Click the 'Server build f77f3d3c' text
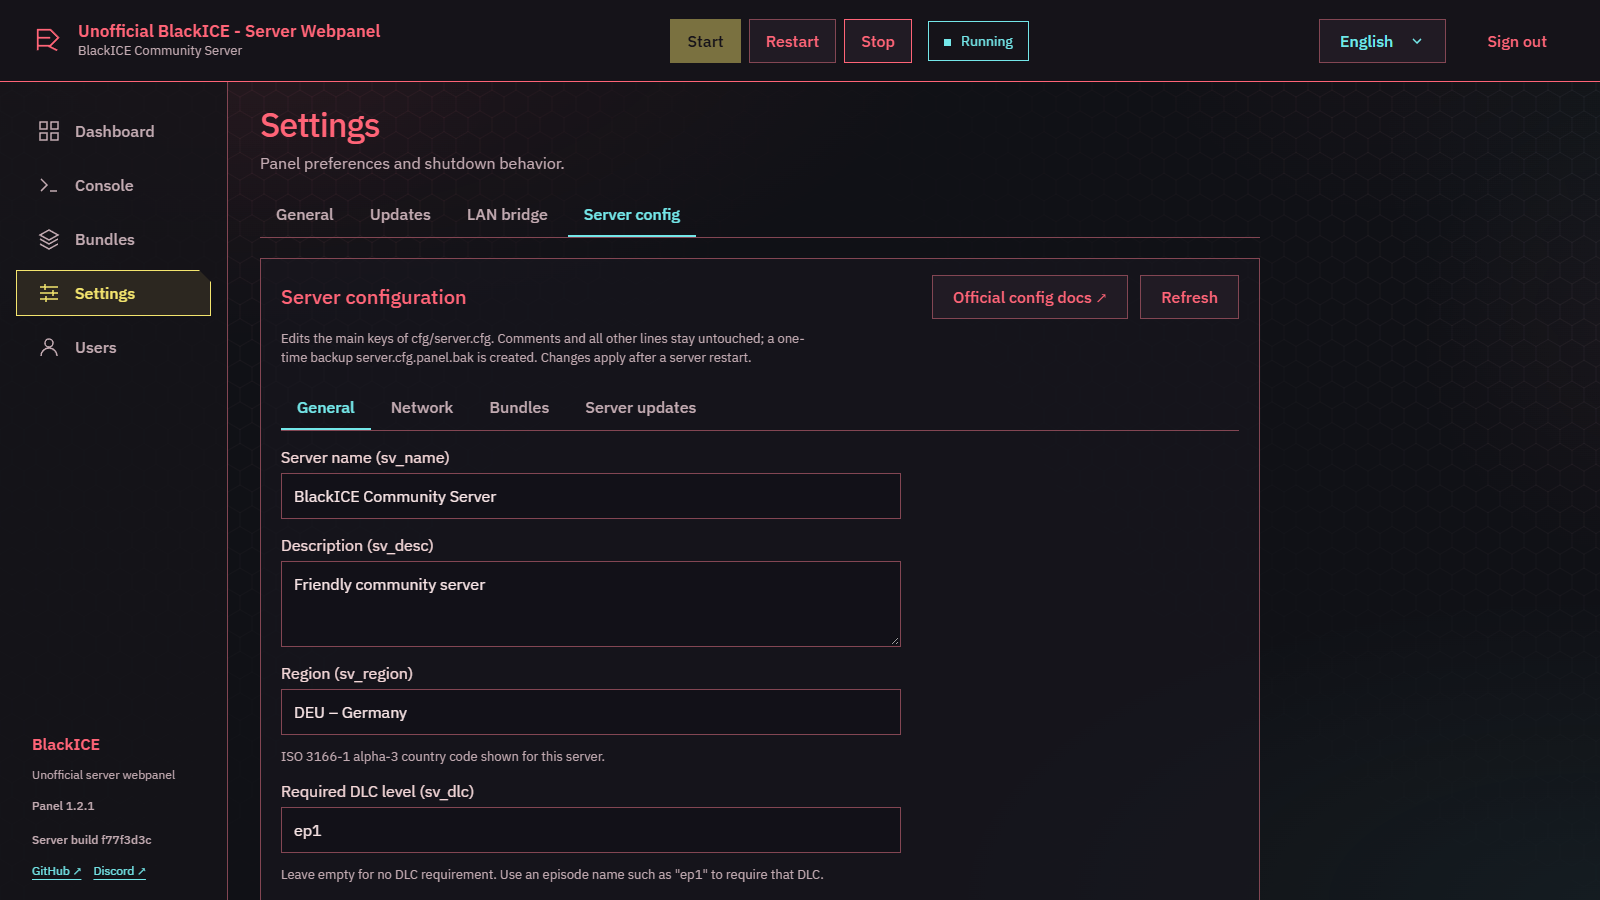This screenshot has height=900, width=1600. pyautogui.click(x=92, y=840)
